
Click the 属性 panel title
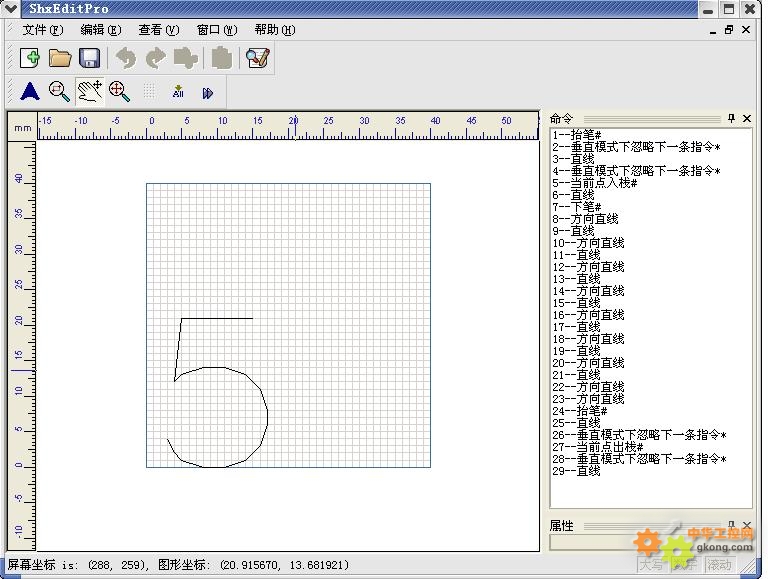561,526
